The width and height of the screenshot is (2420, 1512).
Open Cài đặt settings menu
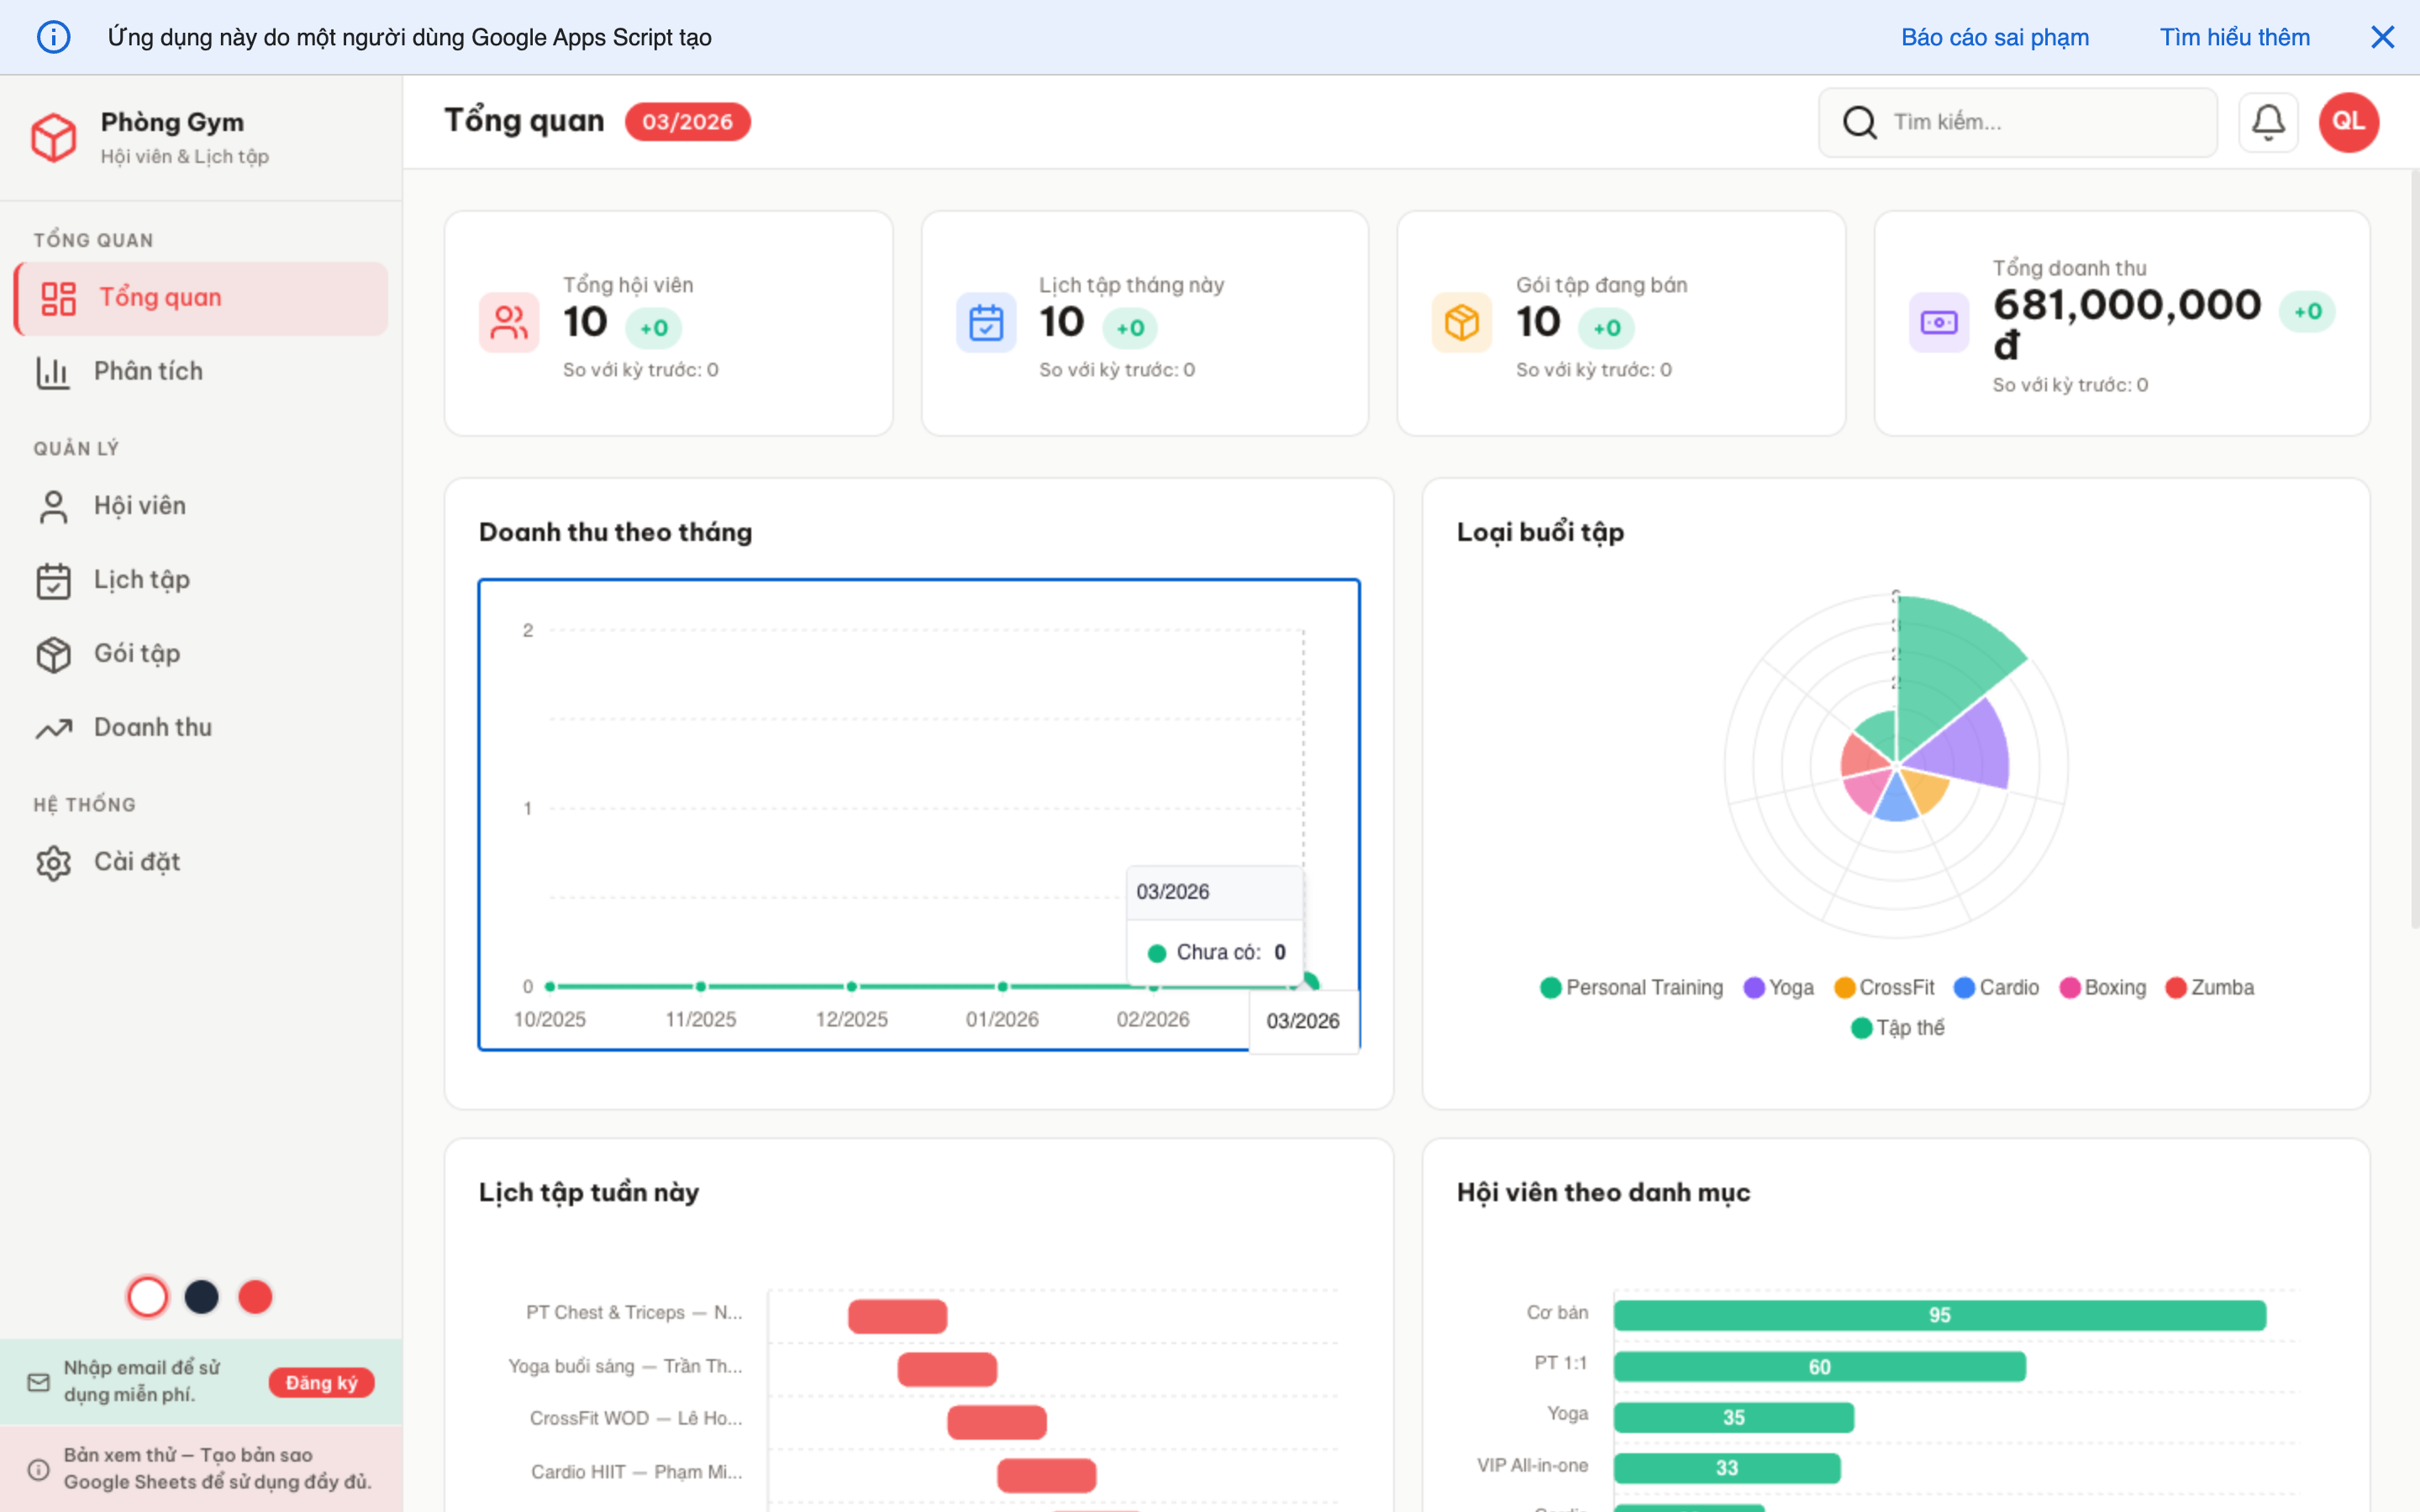click(137, 861)
